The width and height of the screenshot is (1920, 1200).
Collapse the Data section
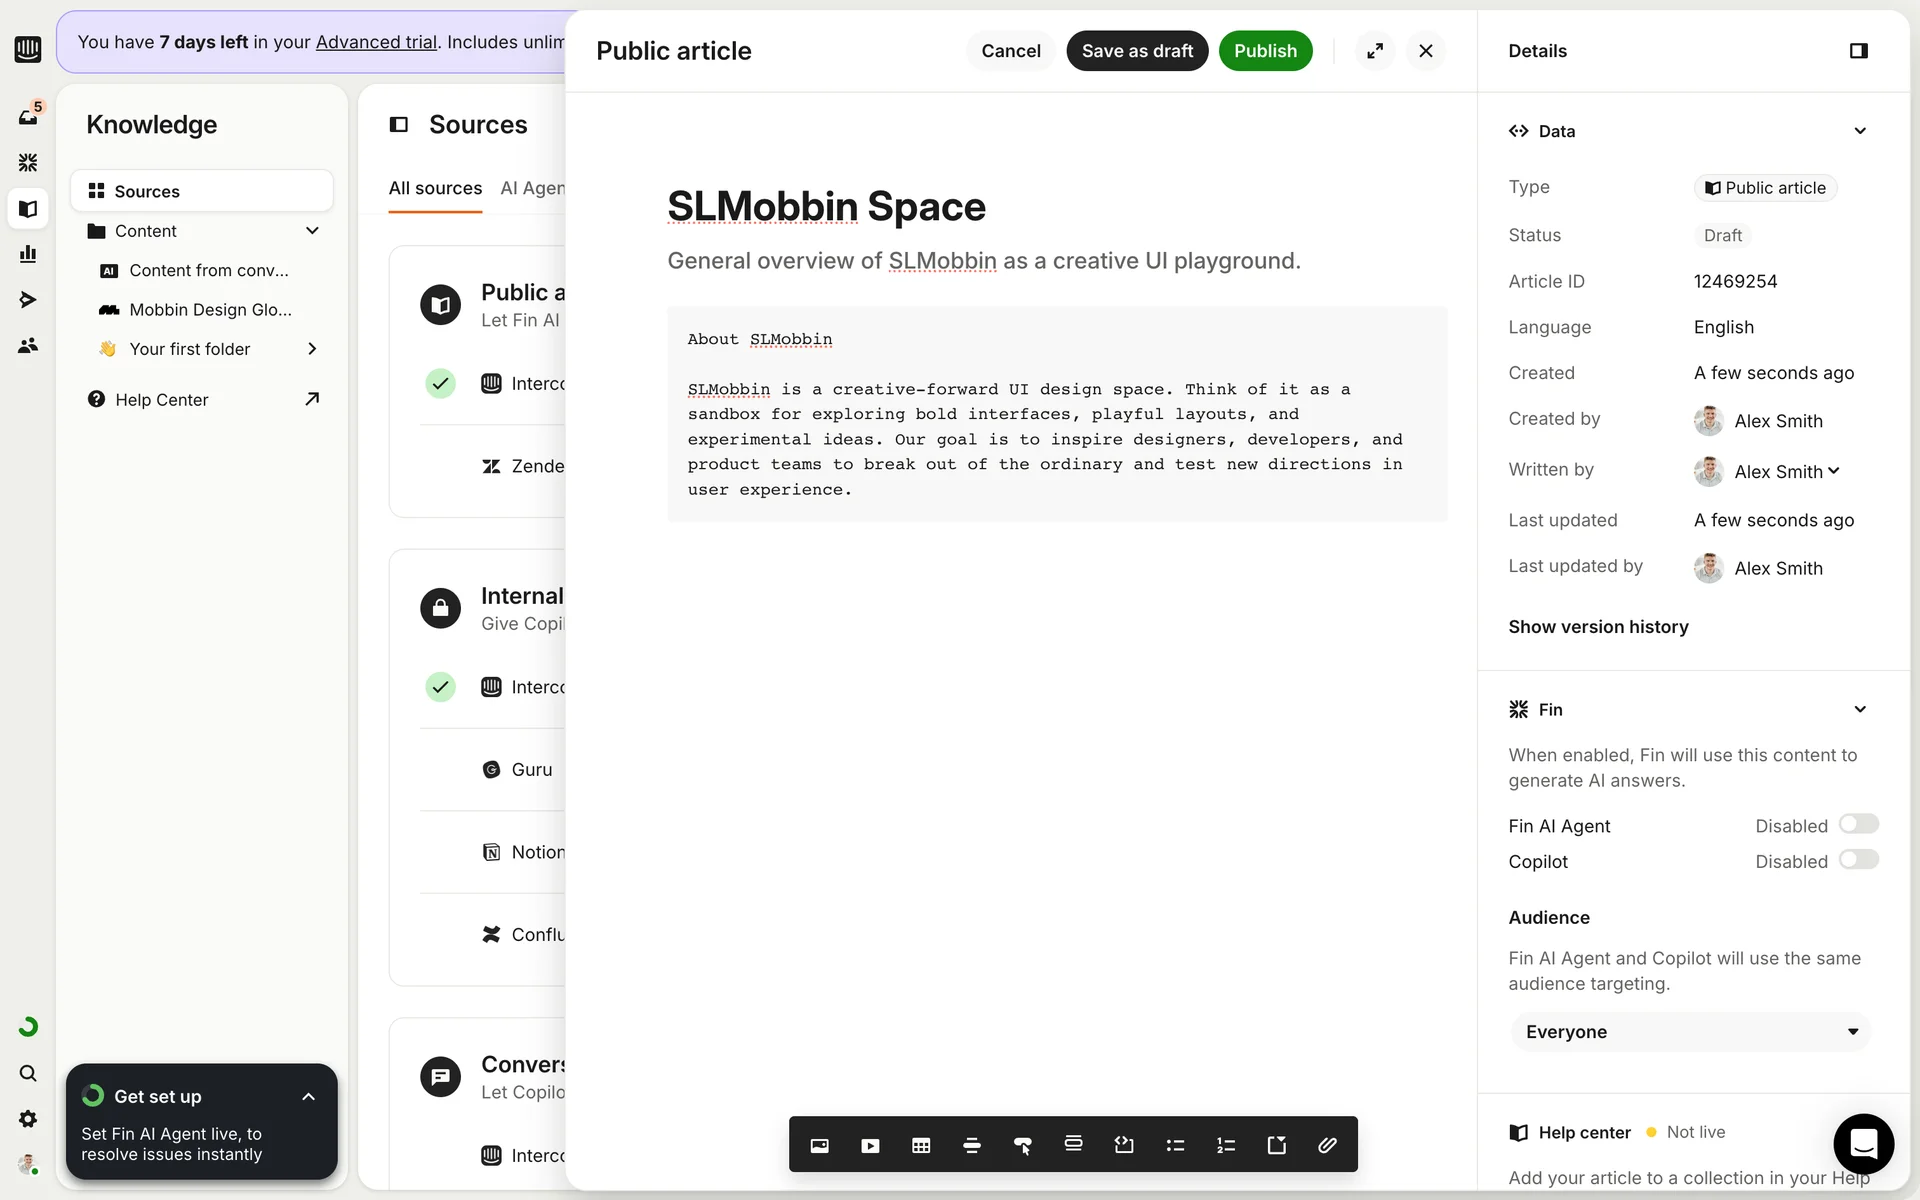[1860, 131]
